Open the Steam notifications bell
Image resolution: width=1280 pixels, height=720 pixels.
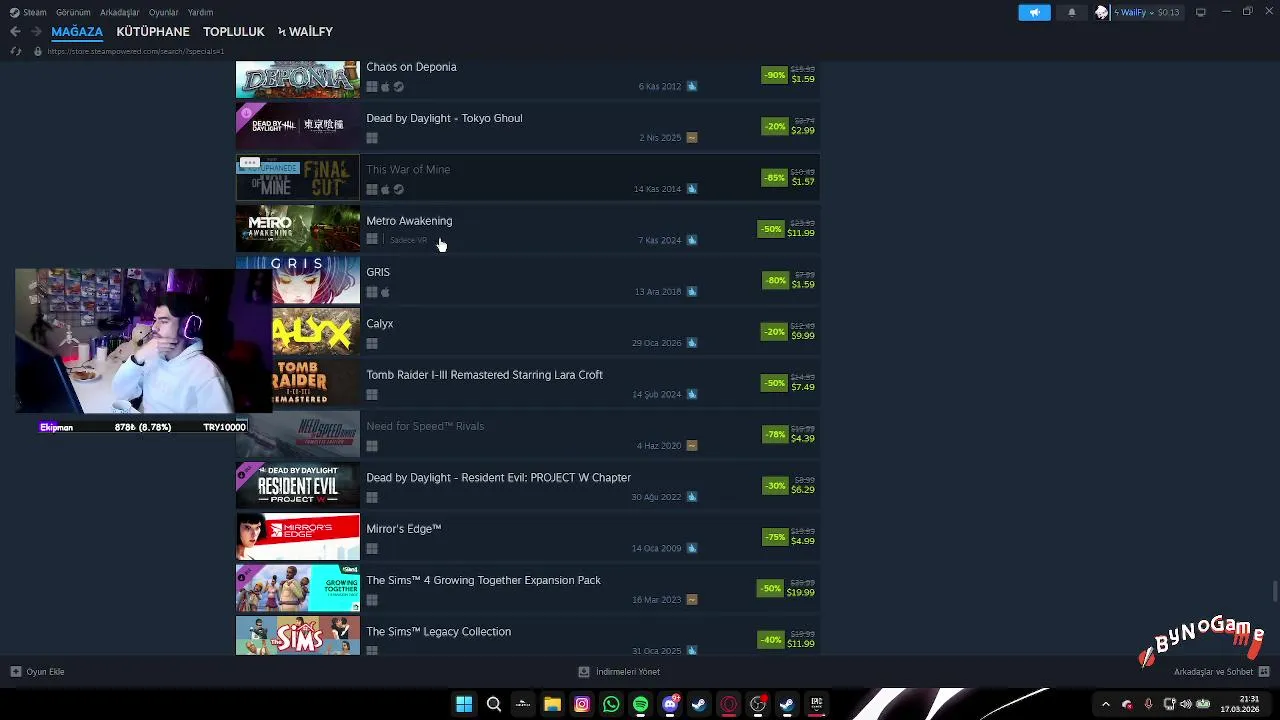pyautogui.click(x=1072, y=12)
